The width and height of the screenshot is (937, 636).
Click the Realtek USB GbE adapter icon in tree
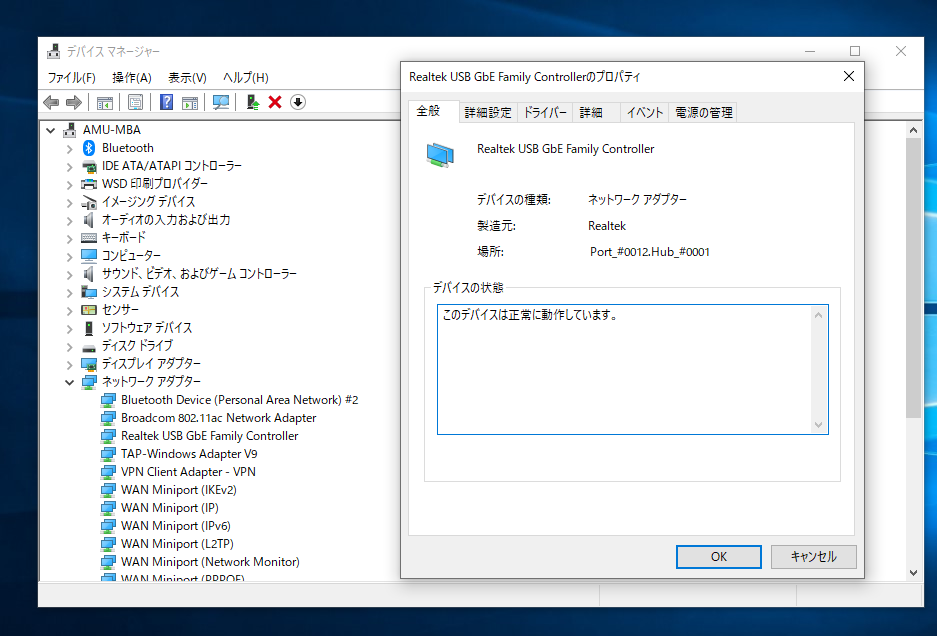point(108,436)
